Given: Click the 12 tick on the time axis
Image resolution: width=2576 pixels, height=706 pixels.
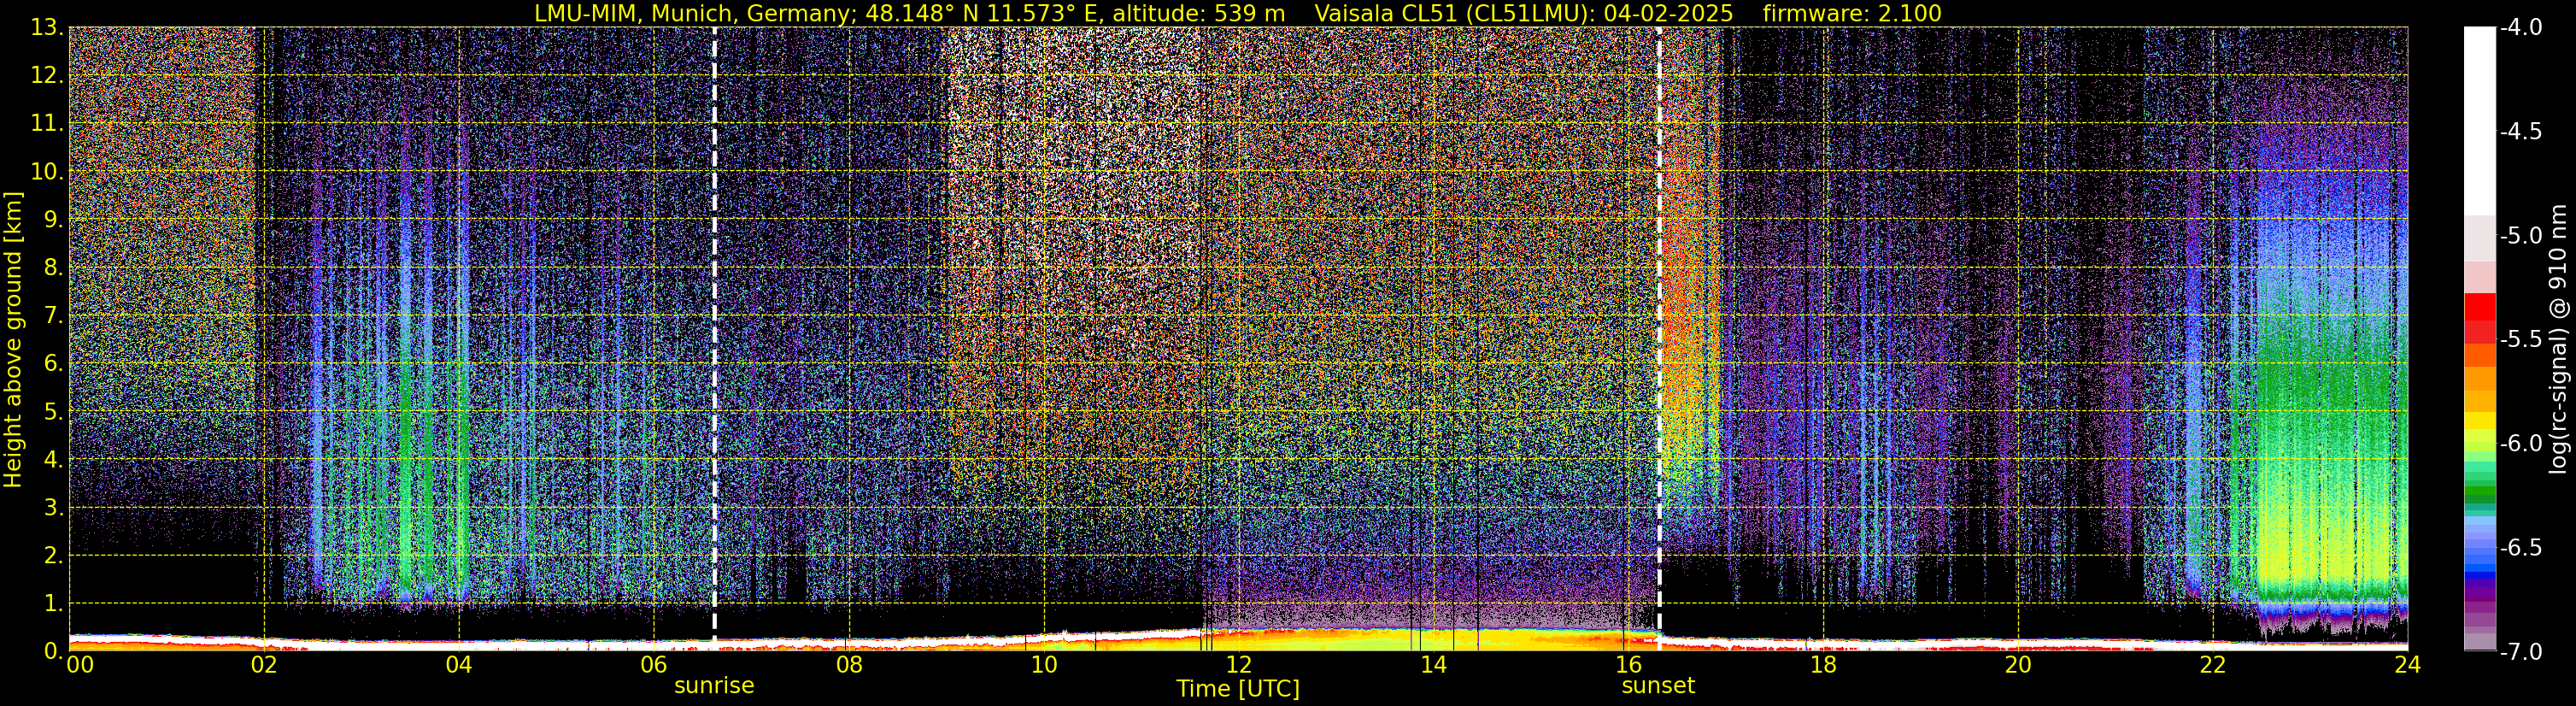Looking at the screenshot, I should [1239, 665].
